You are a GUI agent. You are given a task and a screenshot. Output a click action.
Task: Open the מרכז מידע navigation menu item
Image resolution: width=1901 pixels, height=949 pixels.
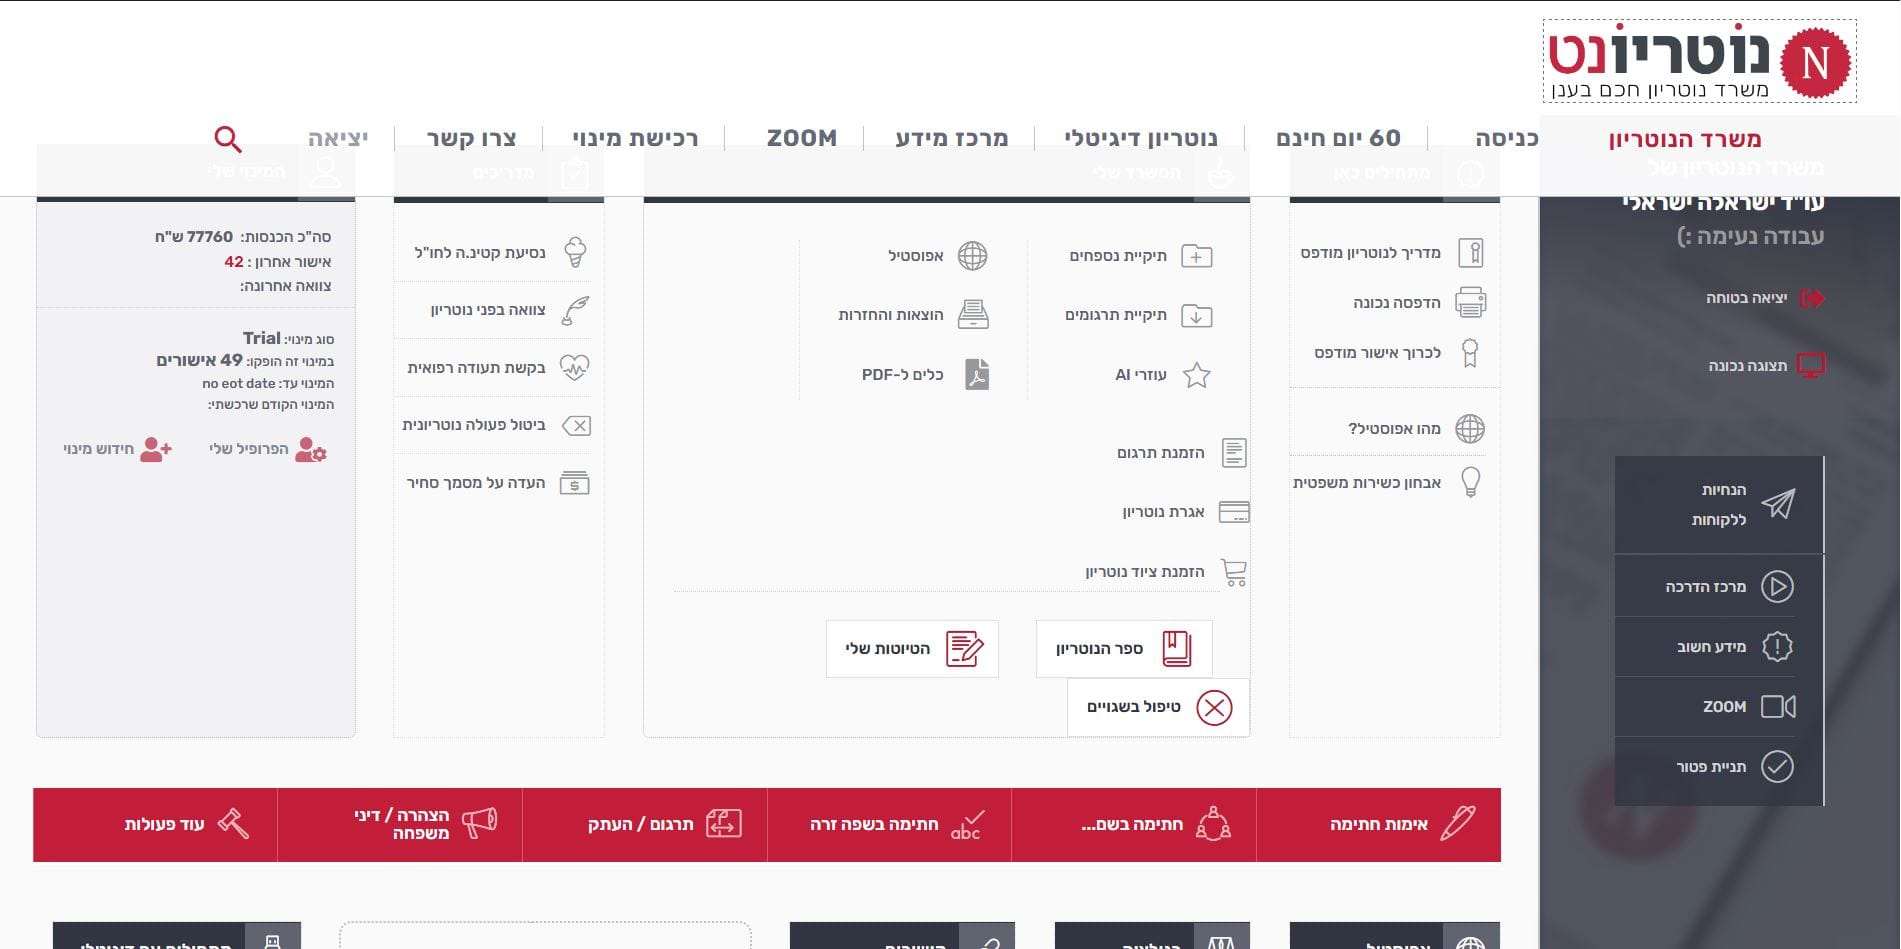[x=951, y=138]
